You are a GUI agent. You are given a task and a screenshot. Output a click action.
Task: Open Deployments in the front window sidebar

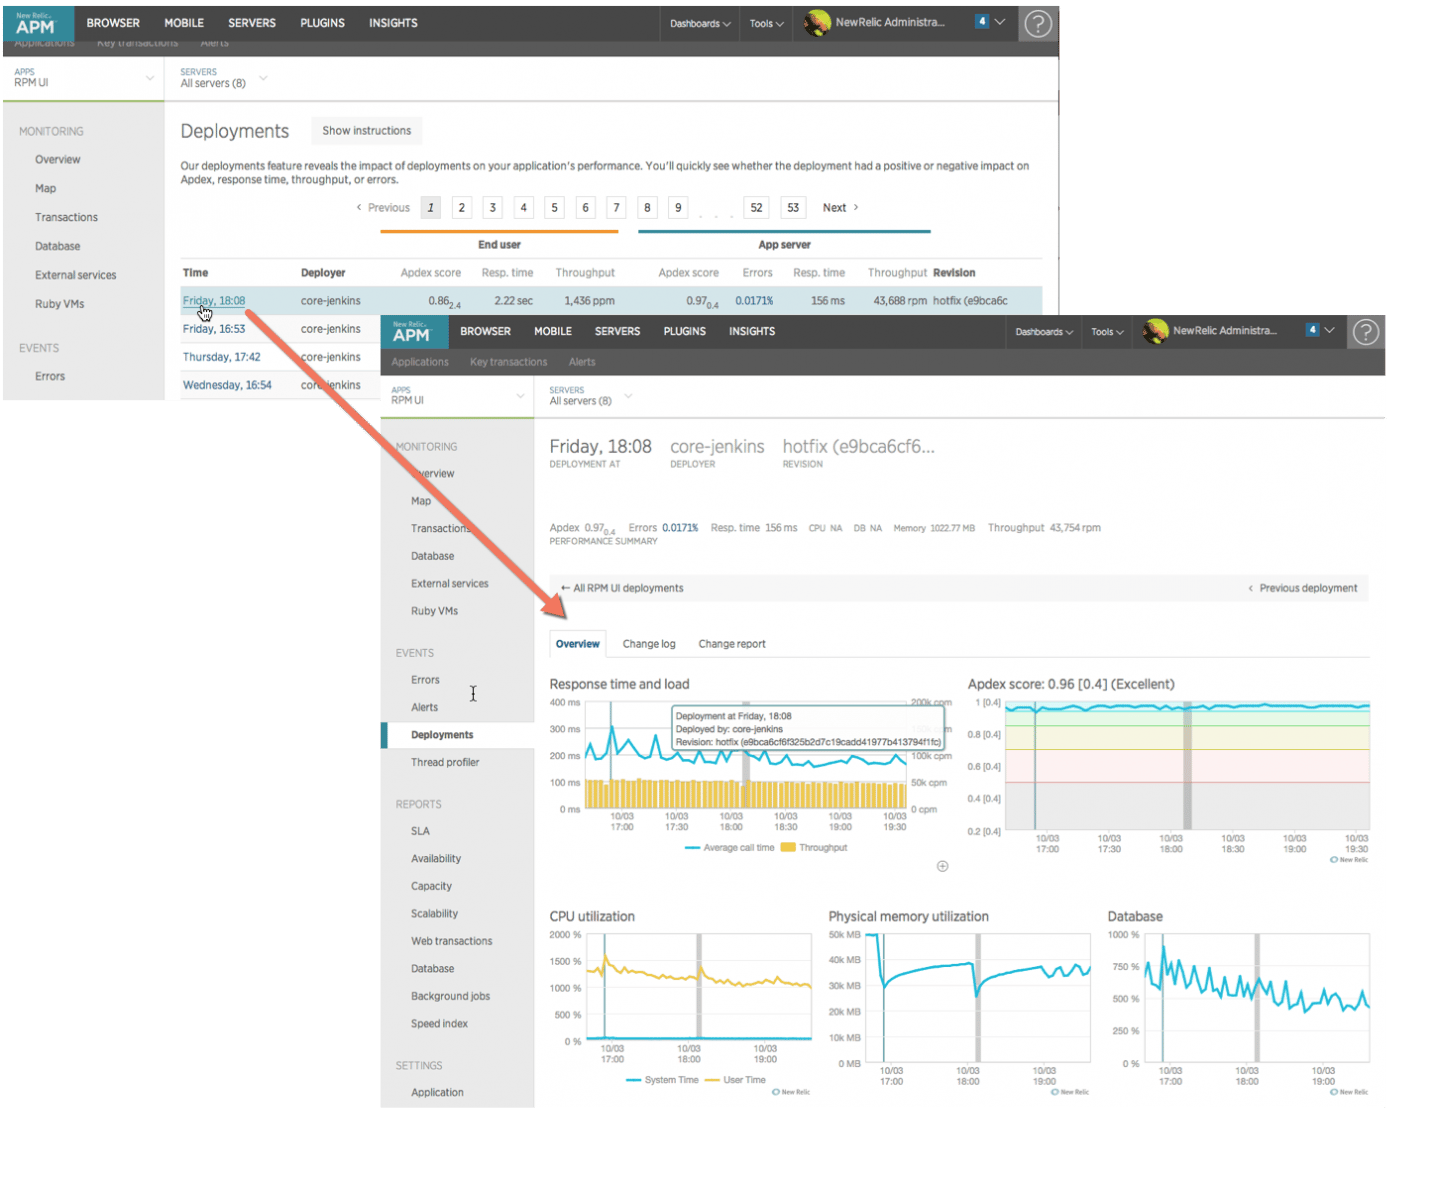tap(442, 735)
